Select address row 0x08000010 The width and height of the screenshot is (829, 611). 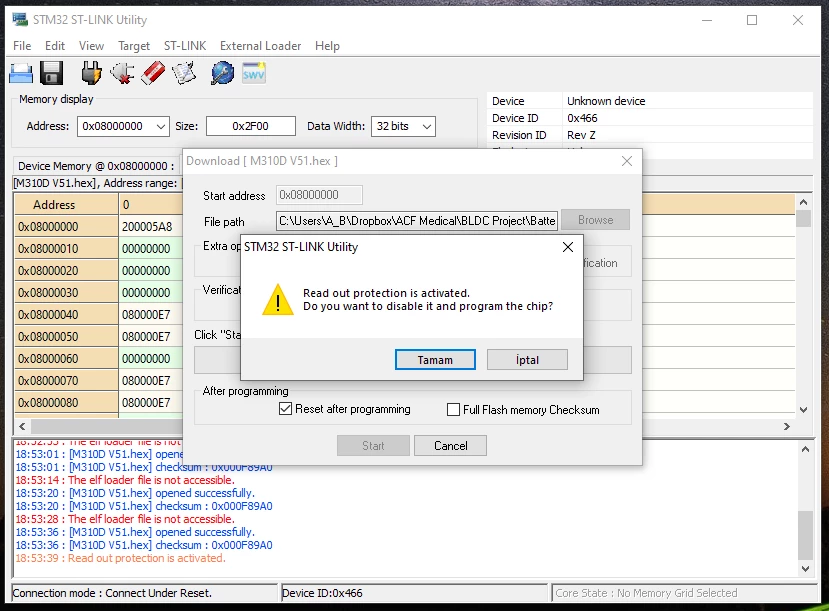tap(66, 248)
